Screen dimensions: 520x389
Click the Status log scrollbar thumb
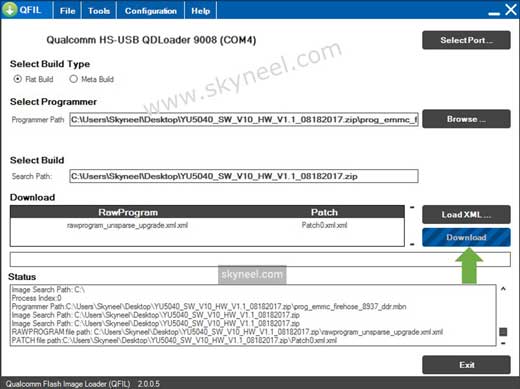click(x=503, y=332)
